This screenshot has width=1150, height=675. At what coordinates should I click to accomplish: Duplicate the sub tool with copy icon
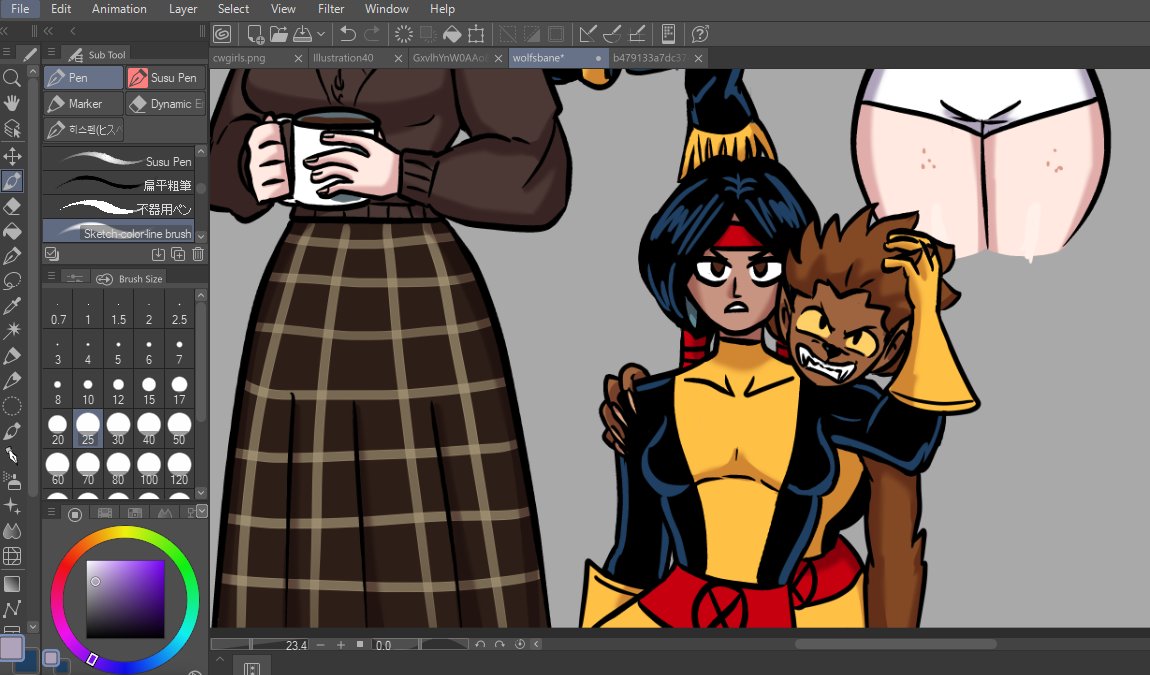177,255
